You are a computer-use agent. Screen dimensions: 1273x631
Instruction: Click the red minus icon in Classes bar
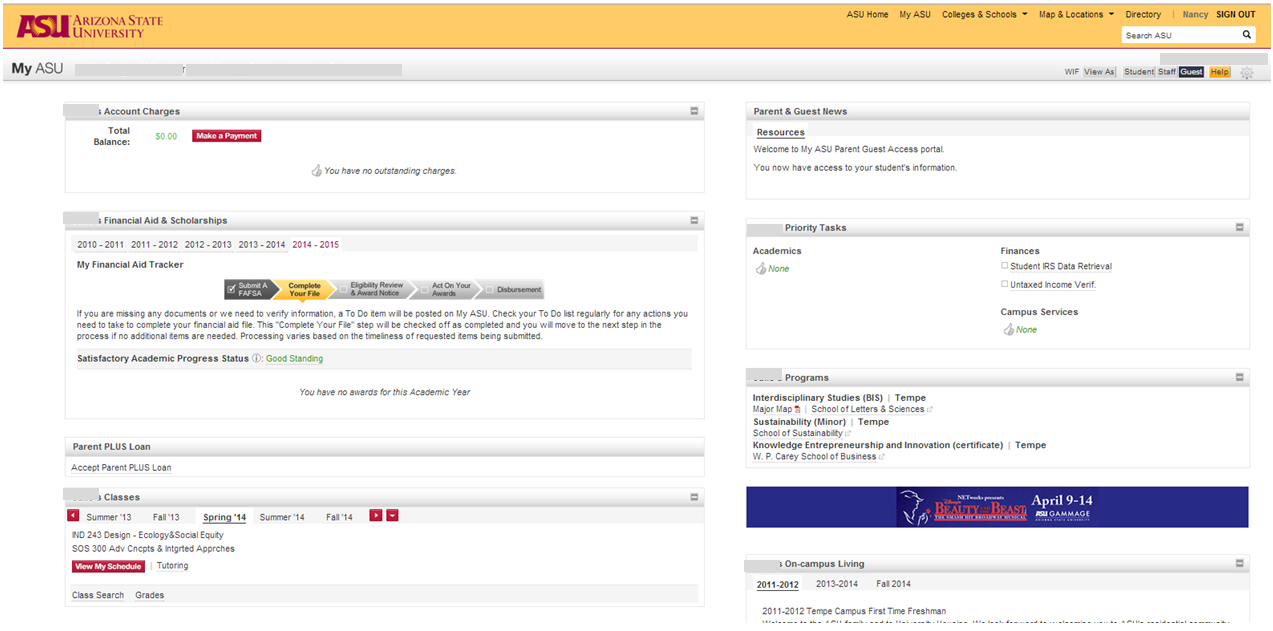[392, 515]
